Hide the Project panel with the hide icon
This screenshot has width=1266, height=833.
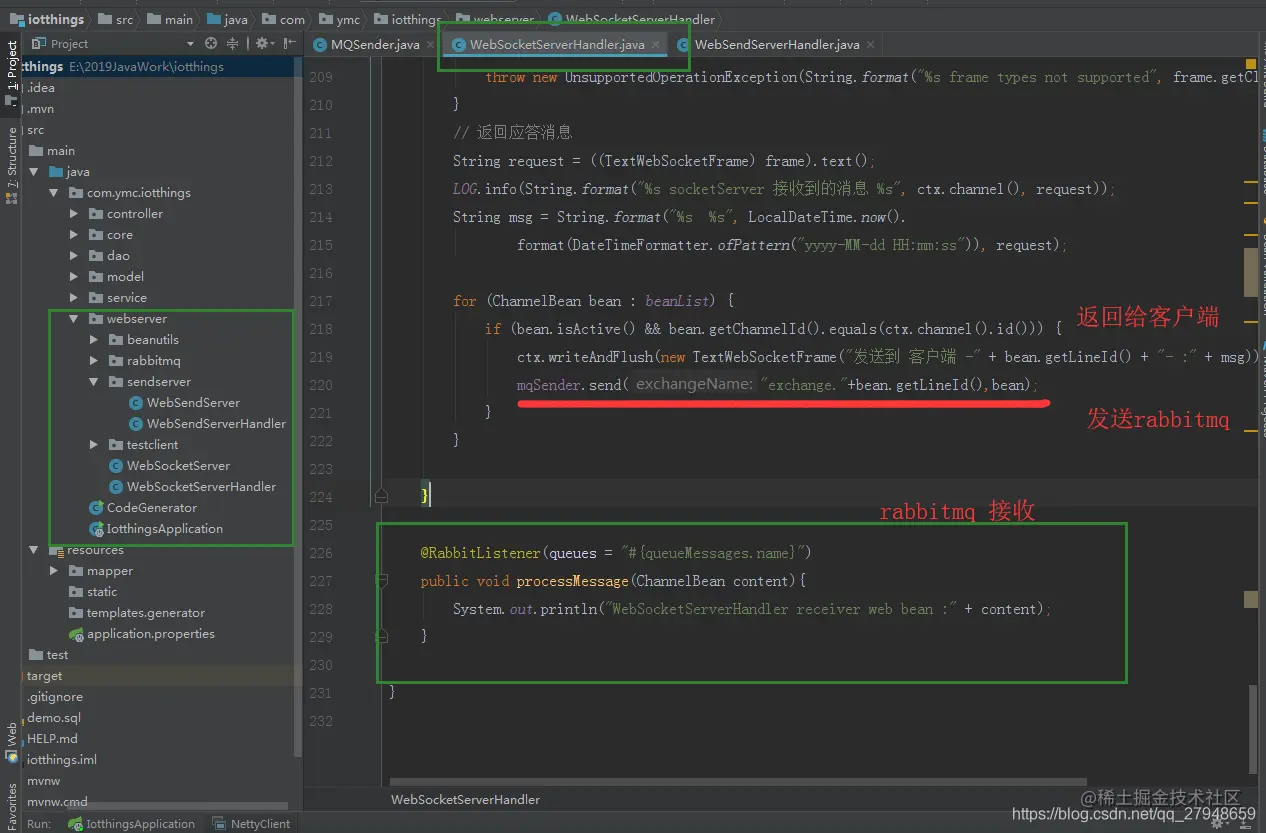pos(288,44)
